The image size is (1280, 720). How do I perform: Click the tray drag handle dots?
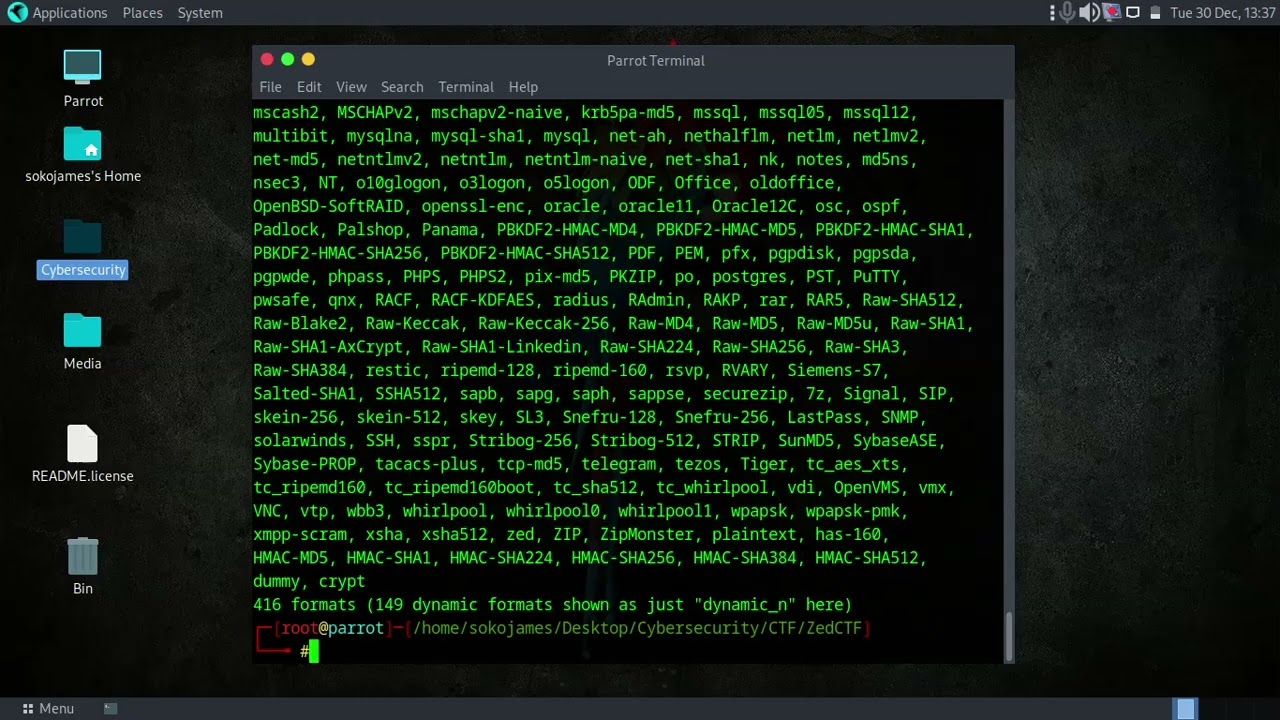click(x=1052, y=12)
